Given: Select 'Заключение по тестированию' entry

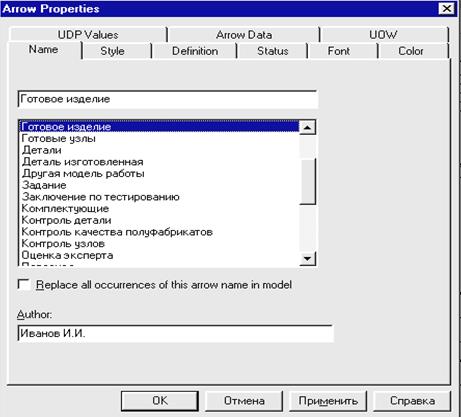Looking at the screenshot, I should click(x=159, y=197).
